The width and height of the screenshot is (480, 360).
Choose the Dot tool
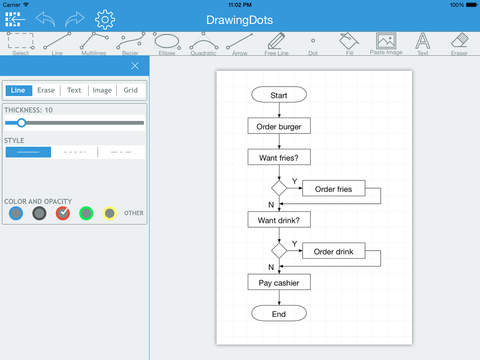[x=313, y=45]
